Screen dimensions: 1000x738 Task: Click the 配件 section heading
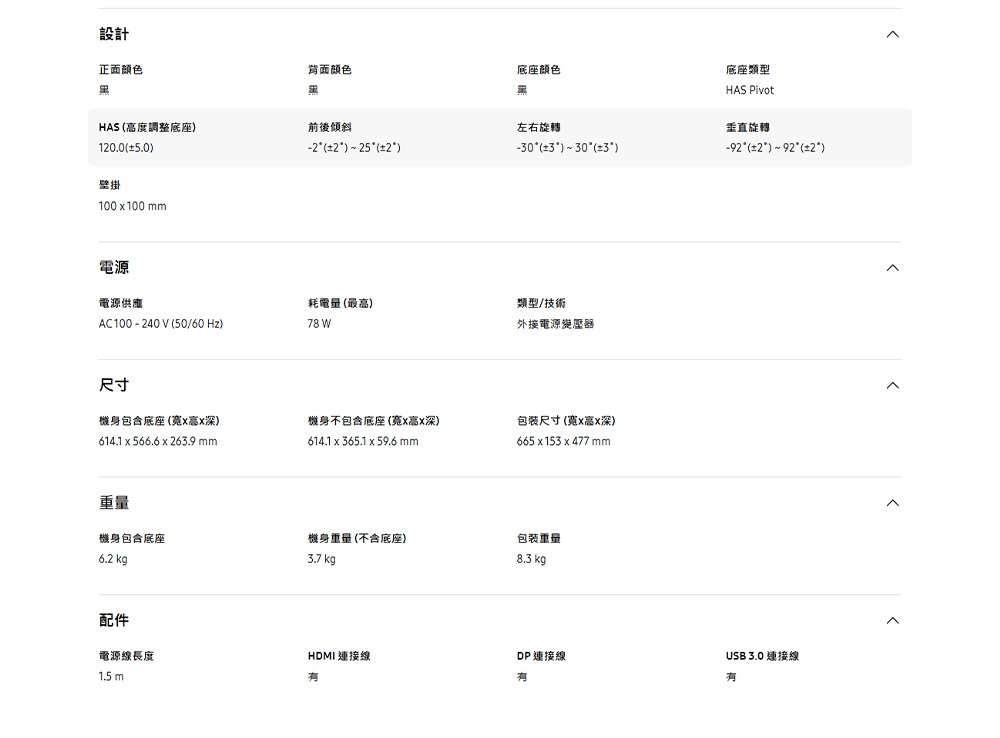[114, 621]
